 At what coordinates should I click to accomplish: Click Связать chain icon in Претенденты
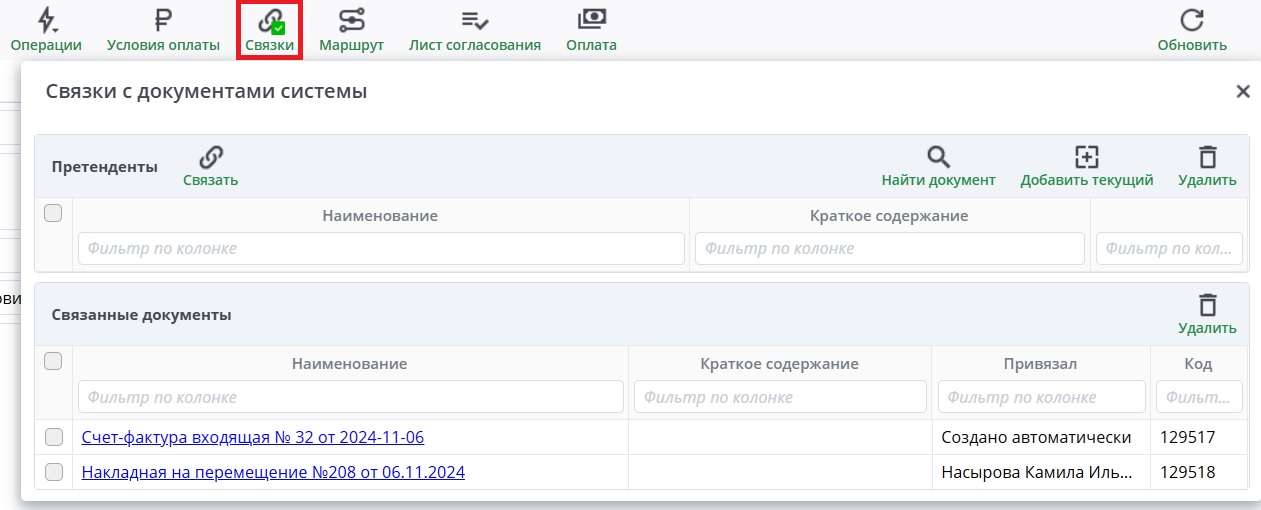coord(210,157)
